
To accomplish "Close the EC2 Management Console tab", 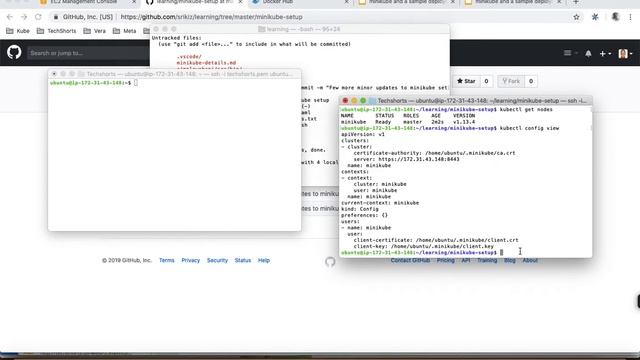I will (134, 2).
